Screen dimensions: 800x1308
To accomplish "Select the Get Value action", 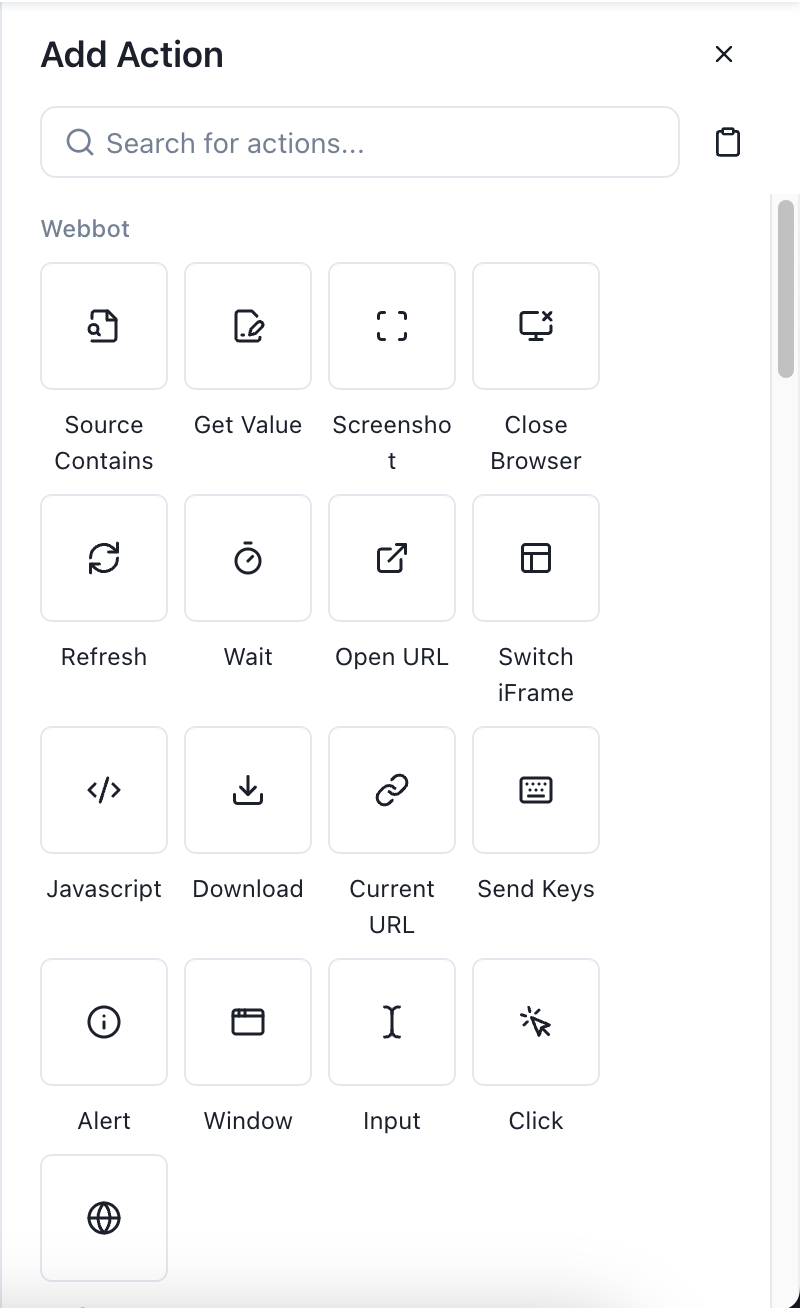I will (248, 326).
